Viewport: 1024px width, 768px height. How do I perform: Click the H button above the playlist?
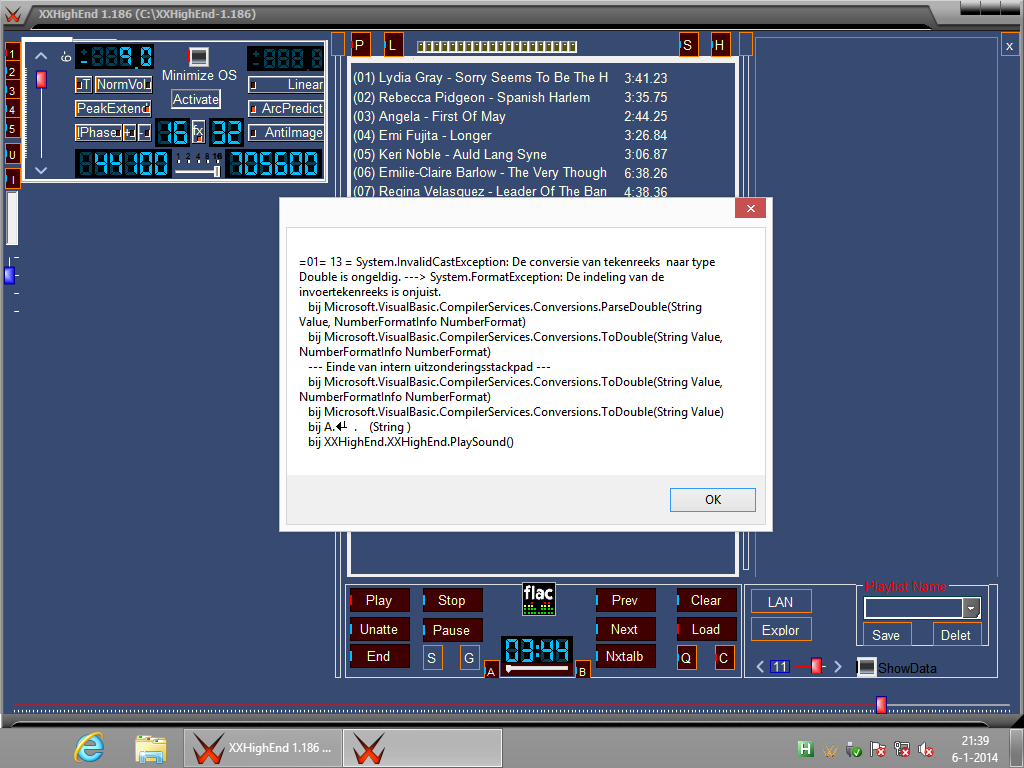coord(720,45)
